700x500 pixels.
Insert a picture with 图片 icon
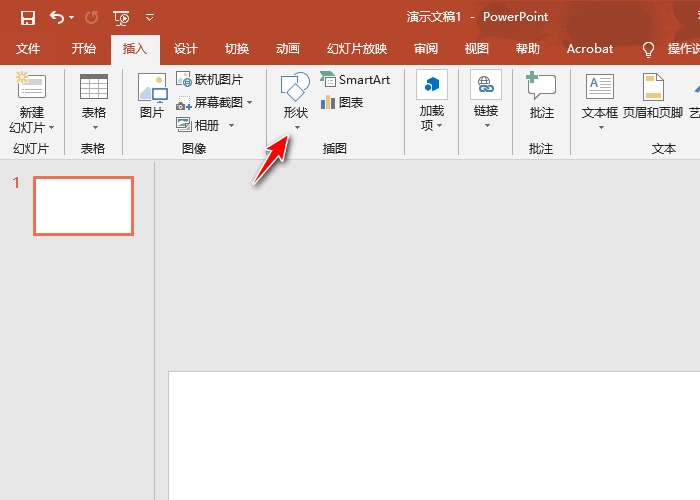[152, 88]
